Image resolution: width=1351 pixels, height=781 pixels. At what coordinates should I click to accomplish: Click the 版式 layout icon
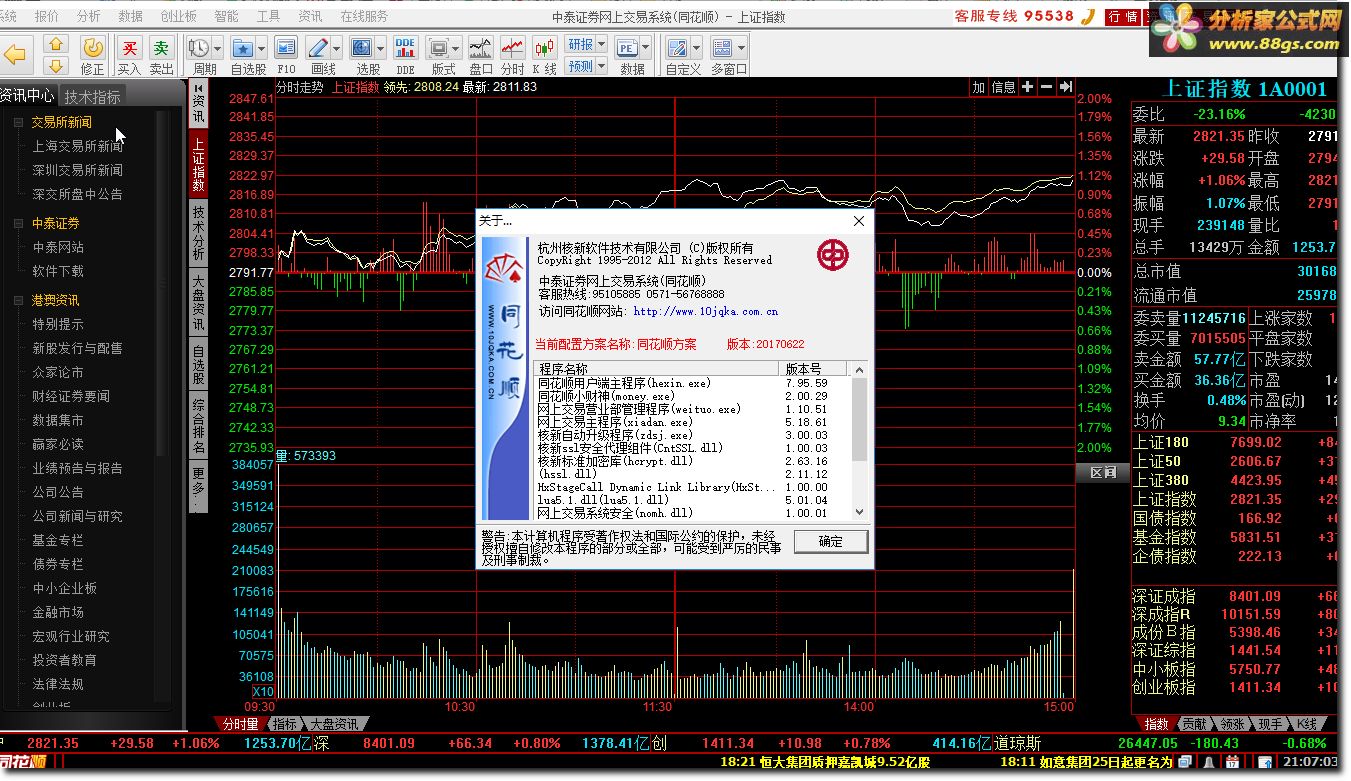pos(437,48)
